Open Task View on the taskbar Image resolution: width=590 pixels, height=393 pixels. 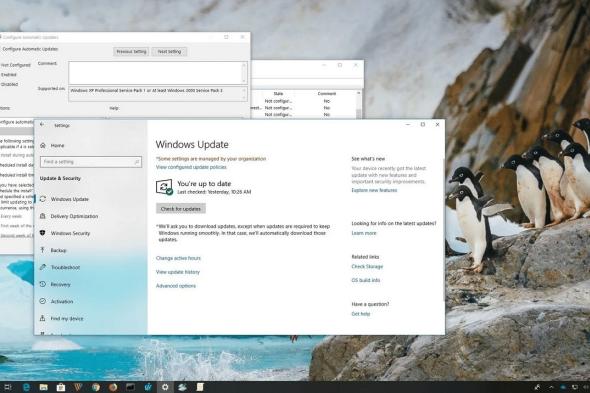tap(8, 387)
